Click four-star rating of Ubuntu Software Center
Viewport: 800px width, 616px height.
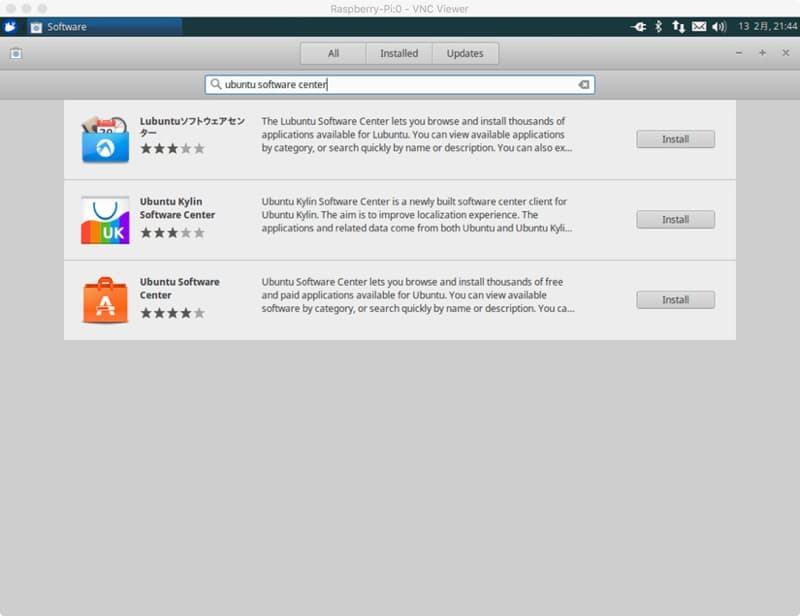[172, 313]
